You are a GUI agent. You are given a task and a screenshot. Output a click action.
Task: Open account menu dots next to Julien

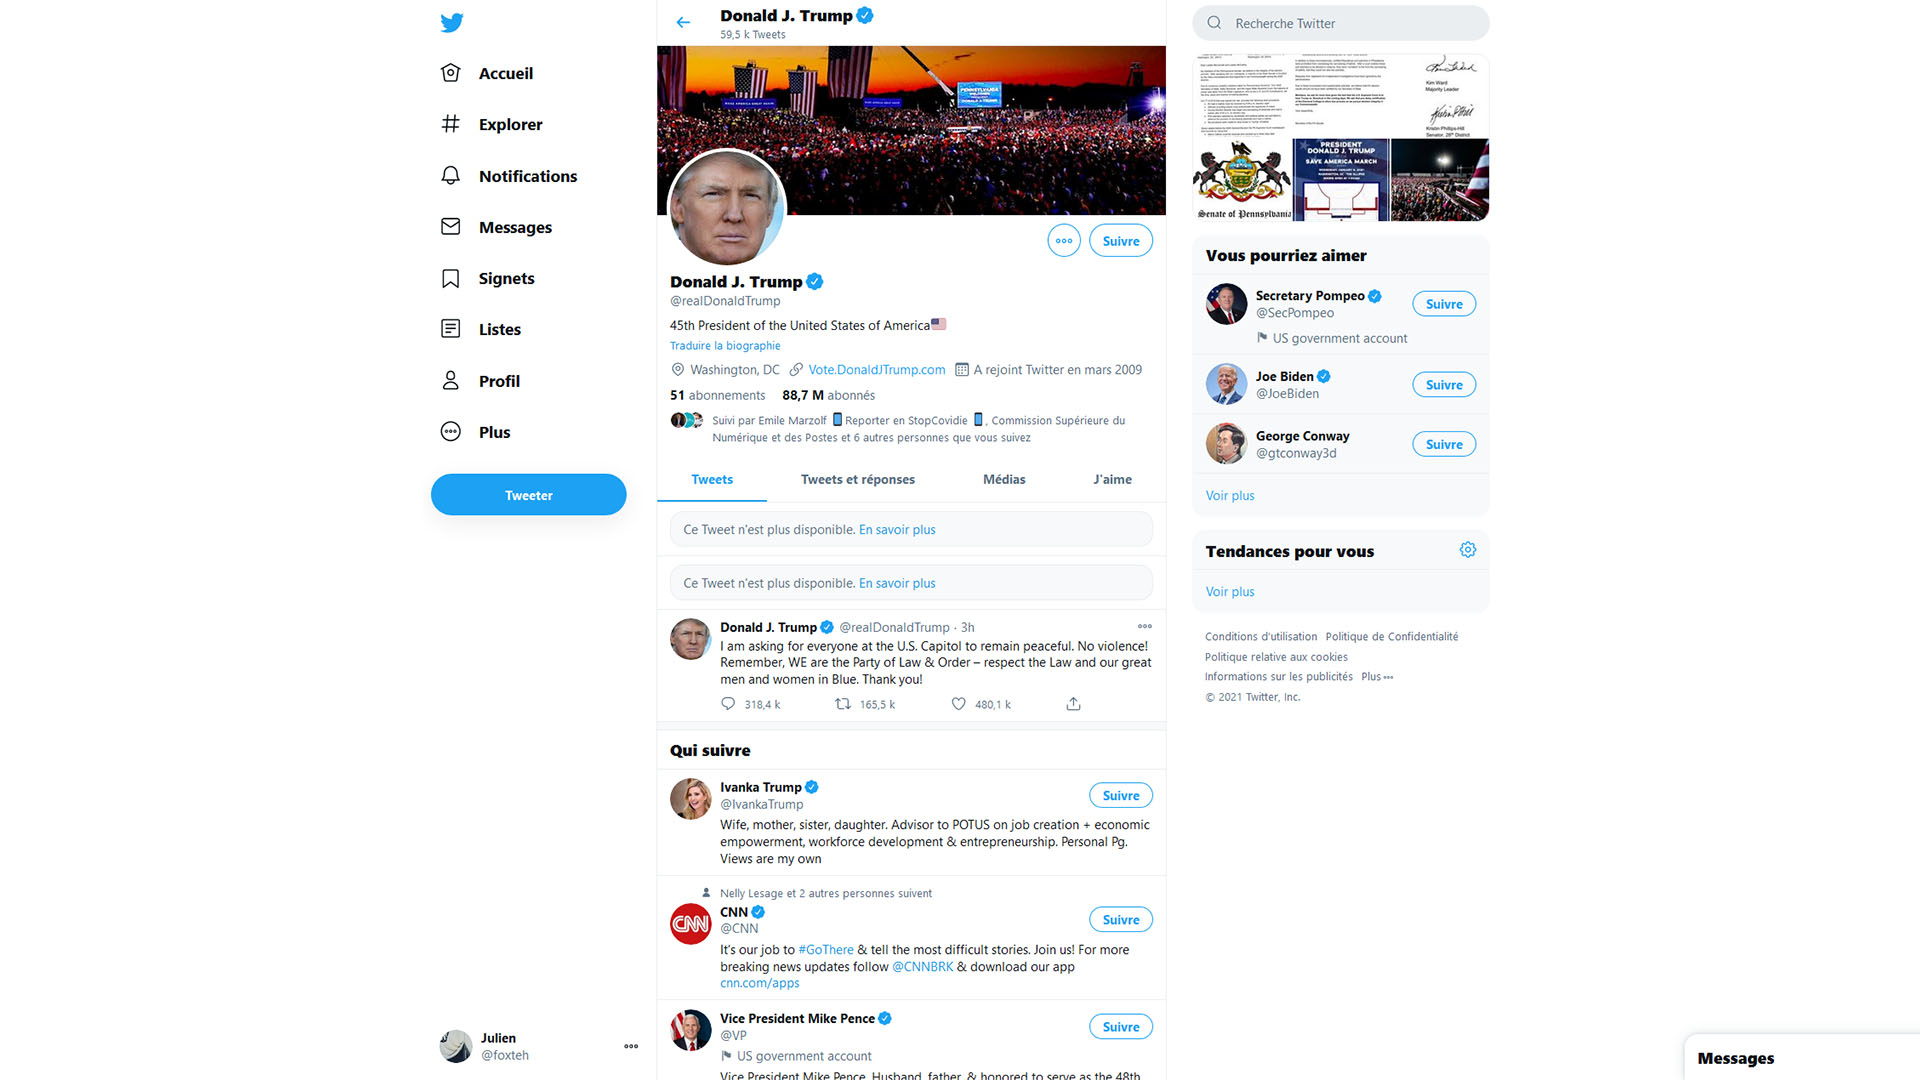pyautogui.click(x=631, y=1047)
